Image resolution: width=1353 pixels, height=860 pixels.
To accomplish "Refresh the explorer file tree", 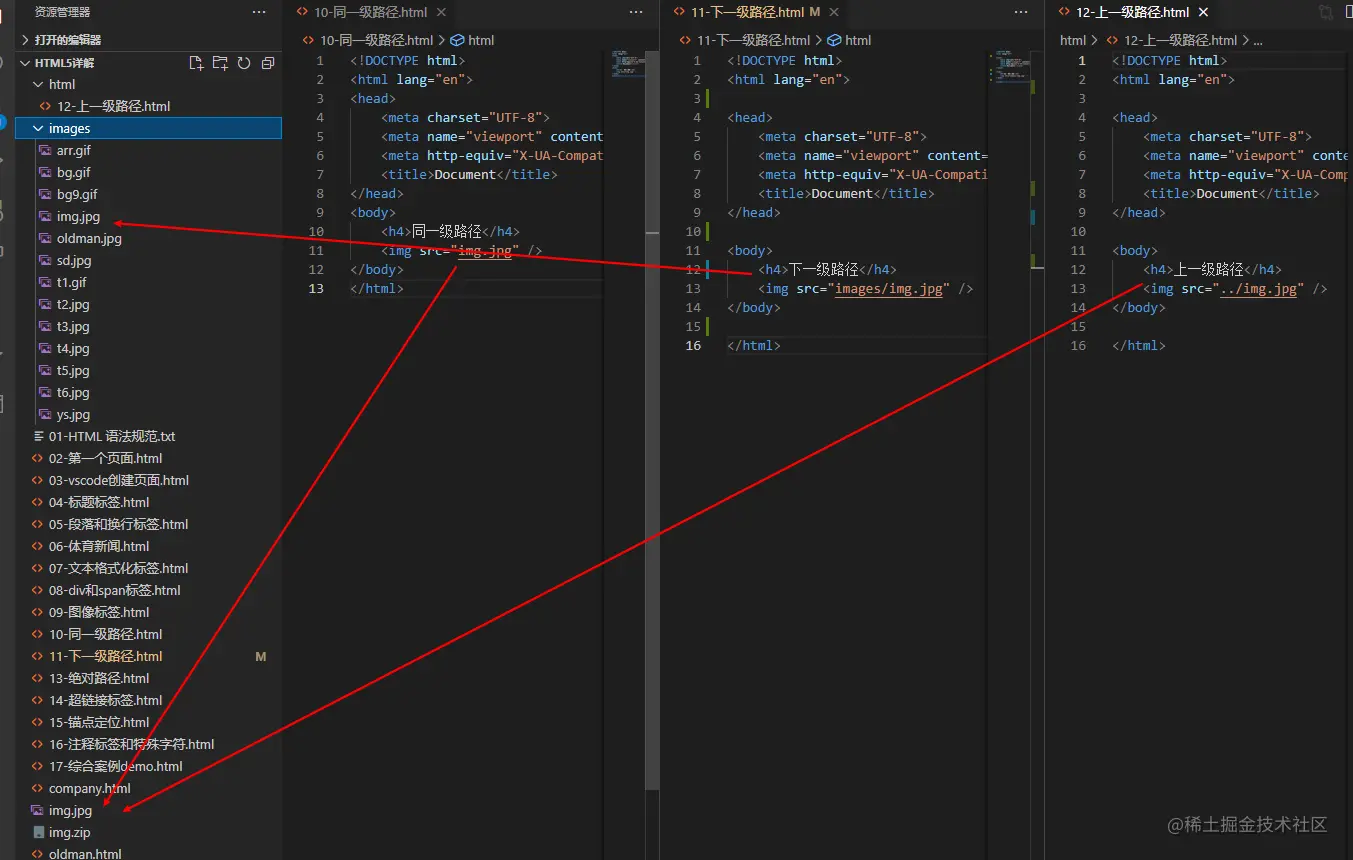I will coord(244,63).
